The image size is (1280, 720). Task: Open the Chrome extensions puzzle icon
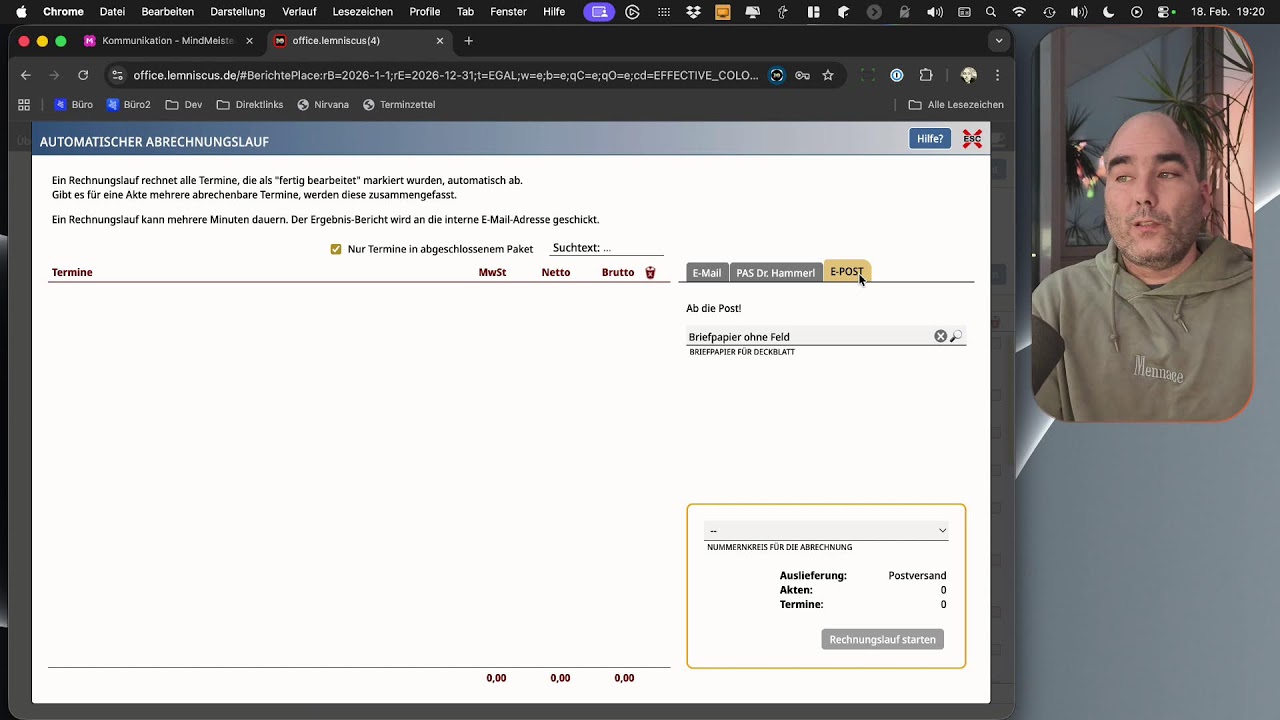click(926, 75)
